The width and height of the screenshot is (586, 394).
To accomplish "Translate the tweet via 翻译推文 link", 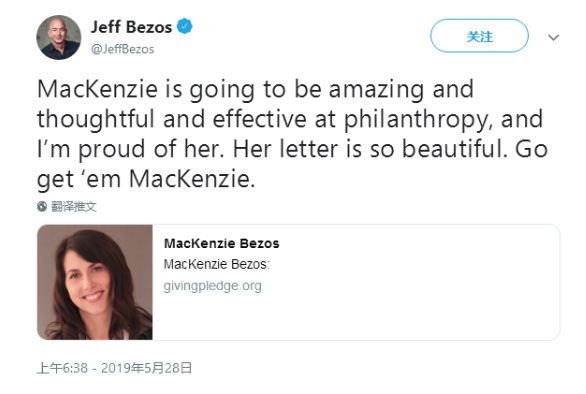I will point(74,206).
